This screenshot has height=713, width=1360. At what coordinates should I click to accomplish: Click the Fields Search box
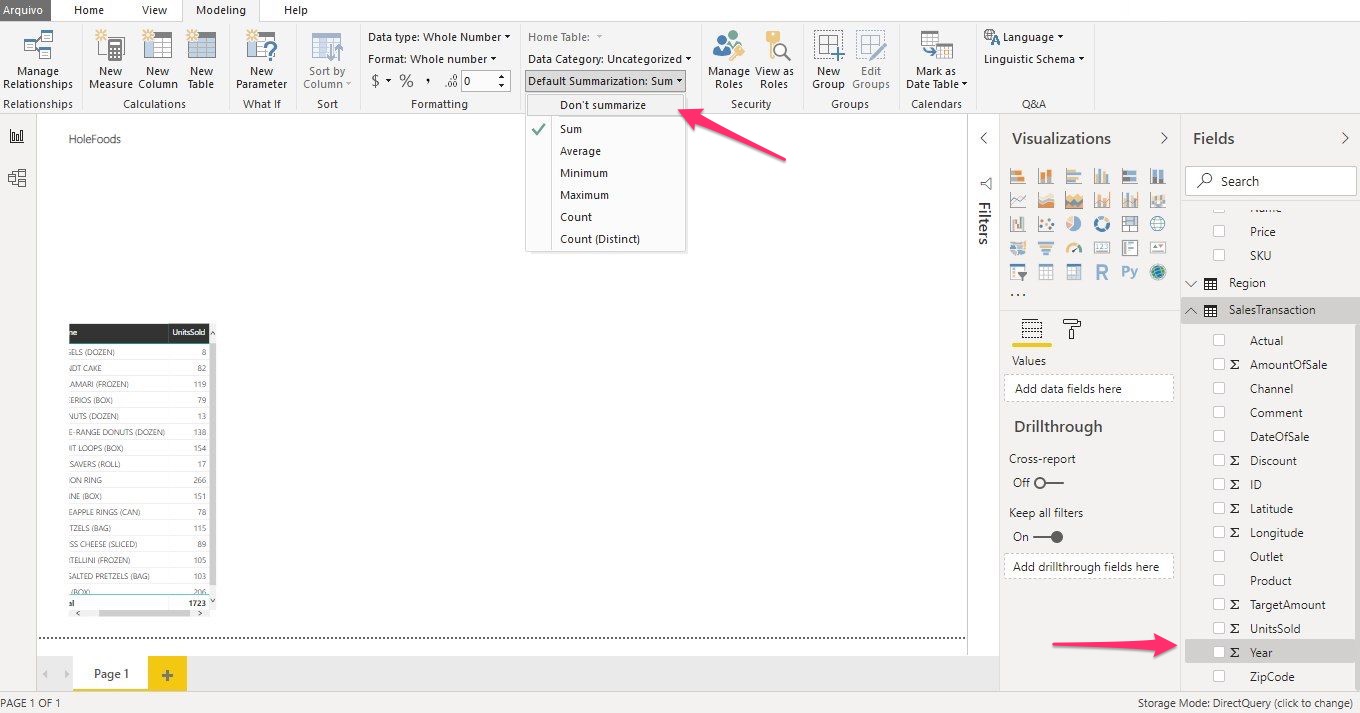pos(1272,181)
